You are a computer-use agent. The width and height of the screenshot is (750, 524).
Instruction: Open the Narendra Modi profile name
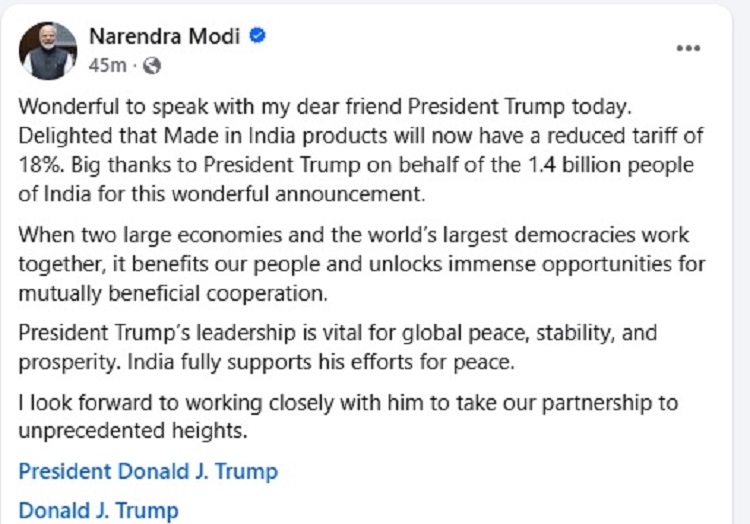point(165,37)
